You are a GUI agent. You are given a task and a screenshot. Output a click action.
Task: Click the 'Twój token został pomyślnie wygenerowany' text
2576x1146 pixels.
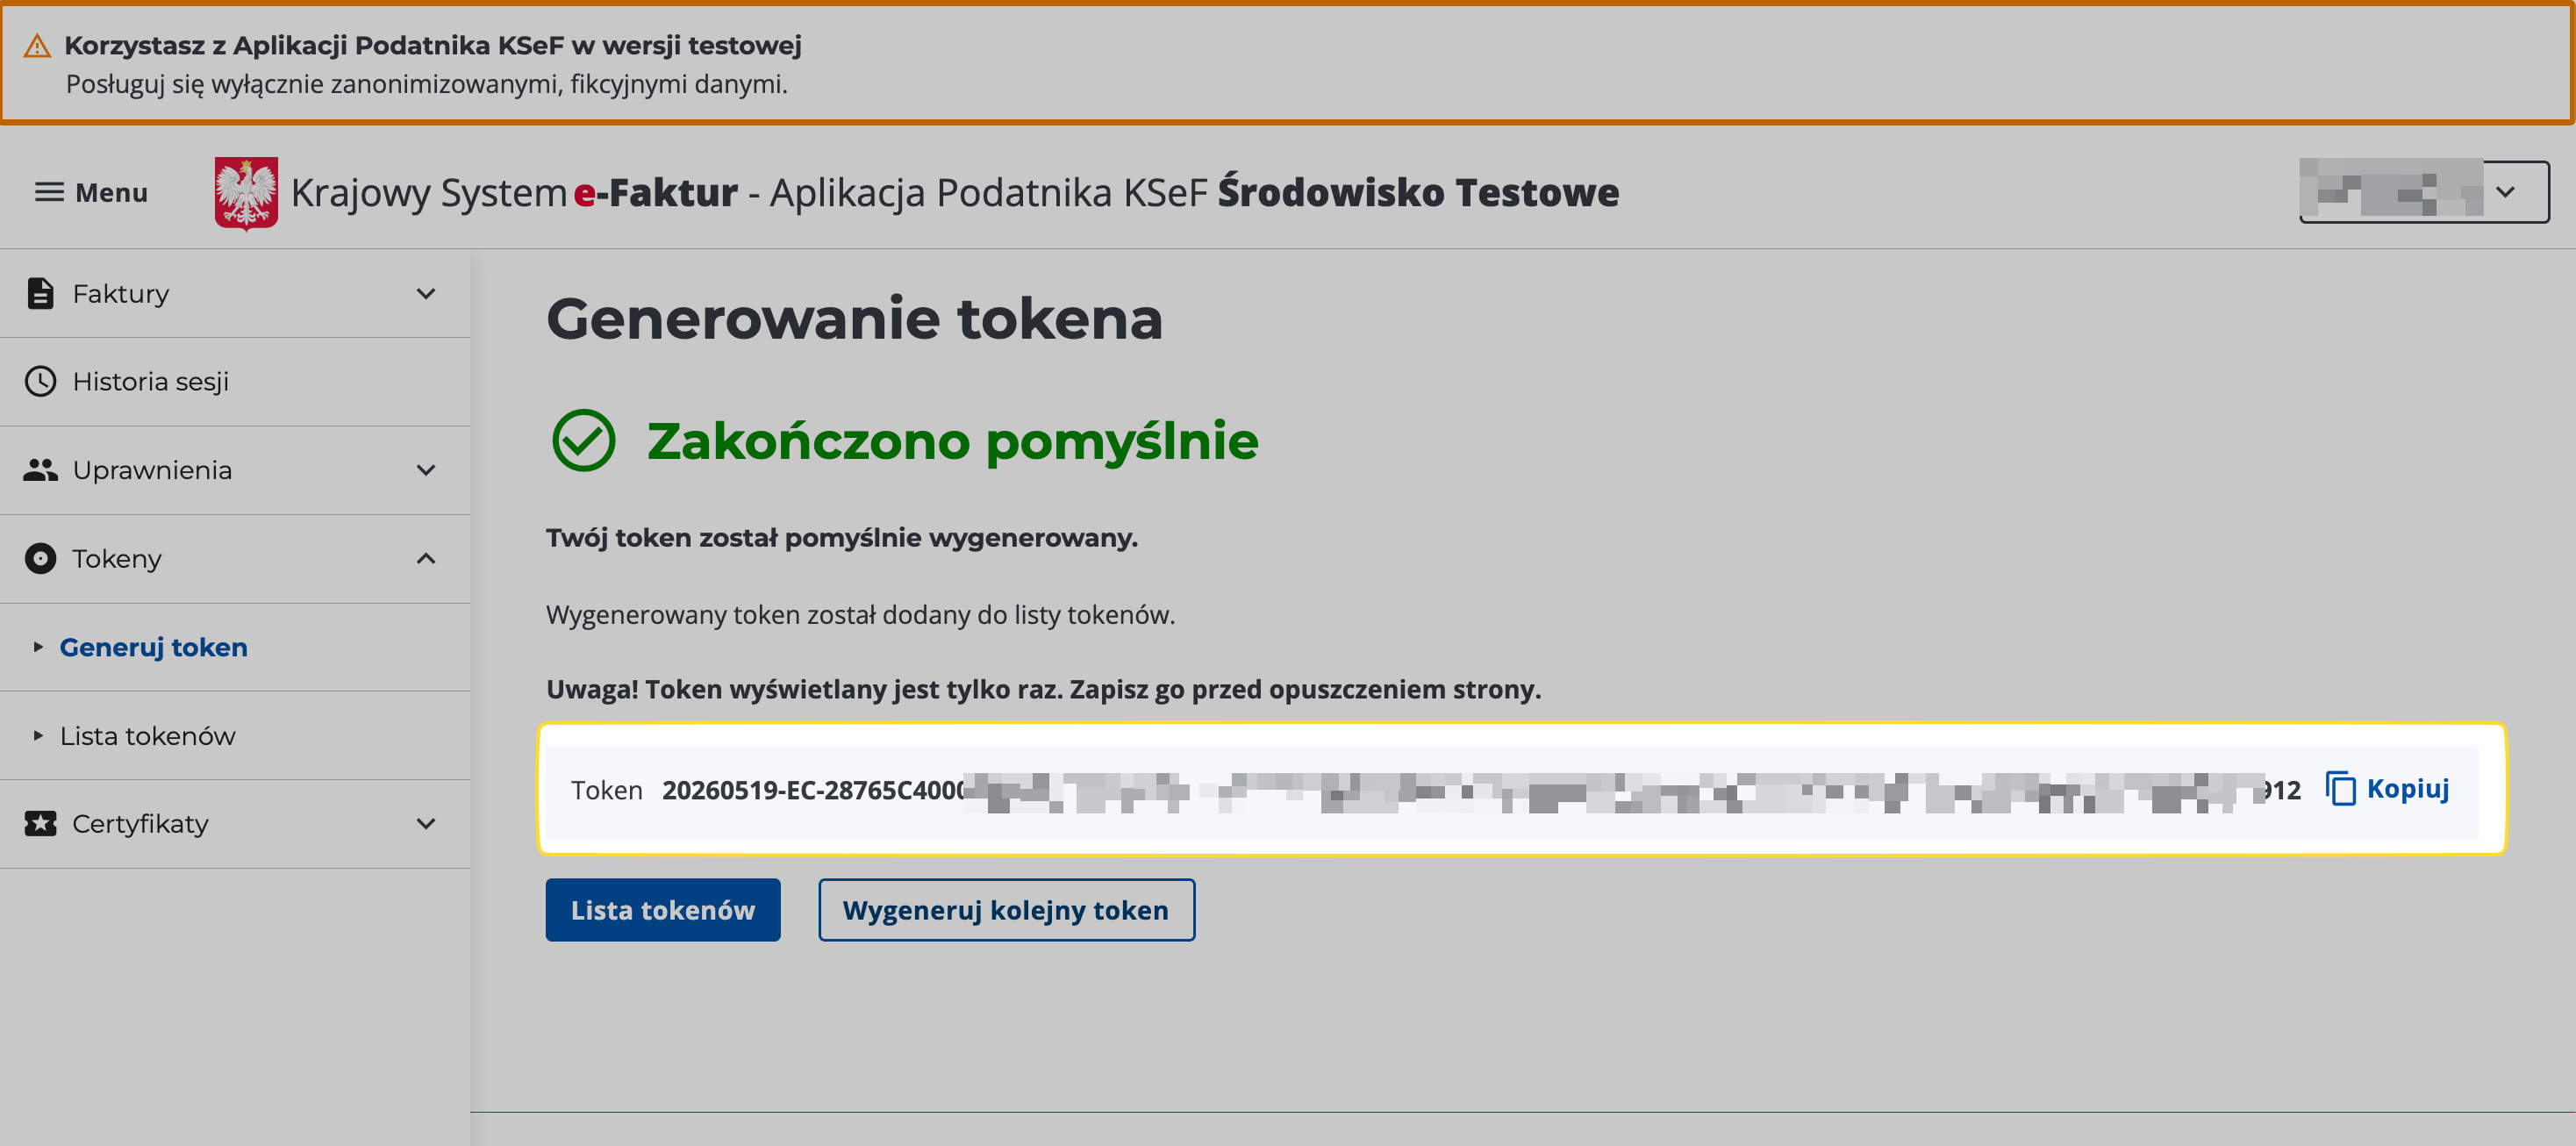(841, 537)
